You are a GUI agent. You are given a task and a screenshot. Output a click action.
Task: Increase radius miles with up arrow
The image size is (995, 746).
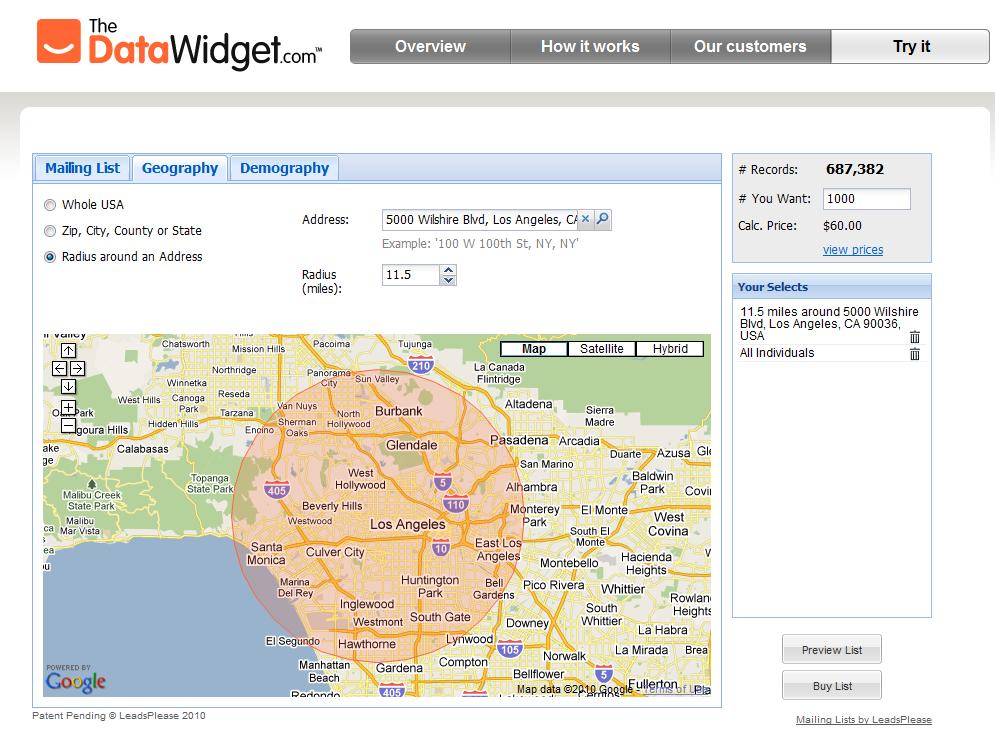click(x=448, y=269)
